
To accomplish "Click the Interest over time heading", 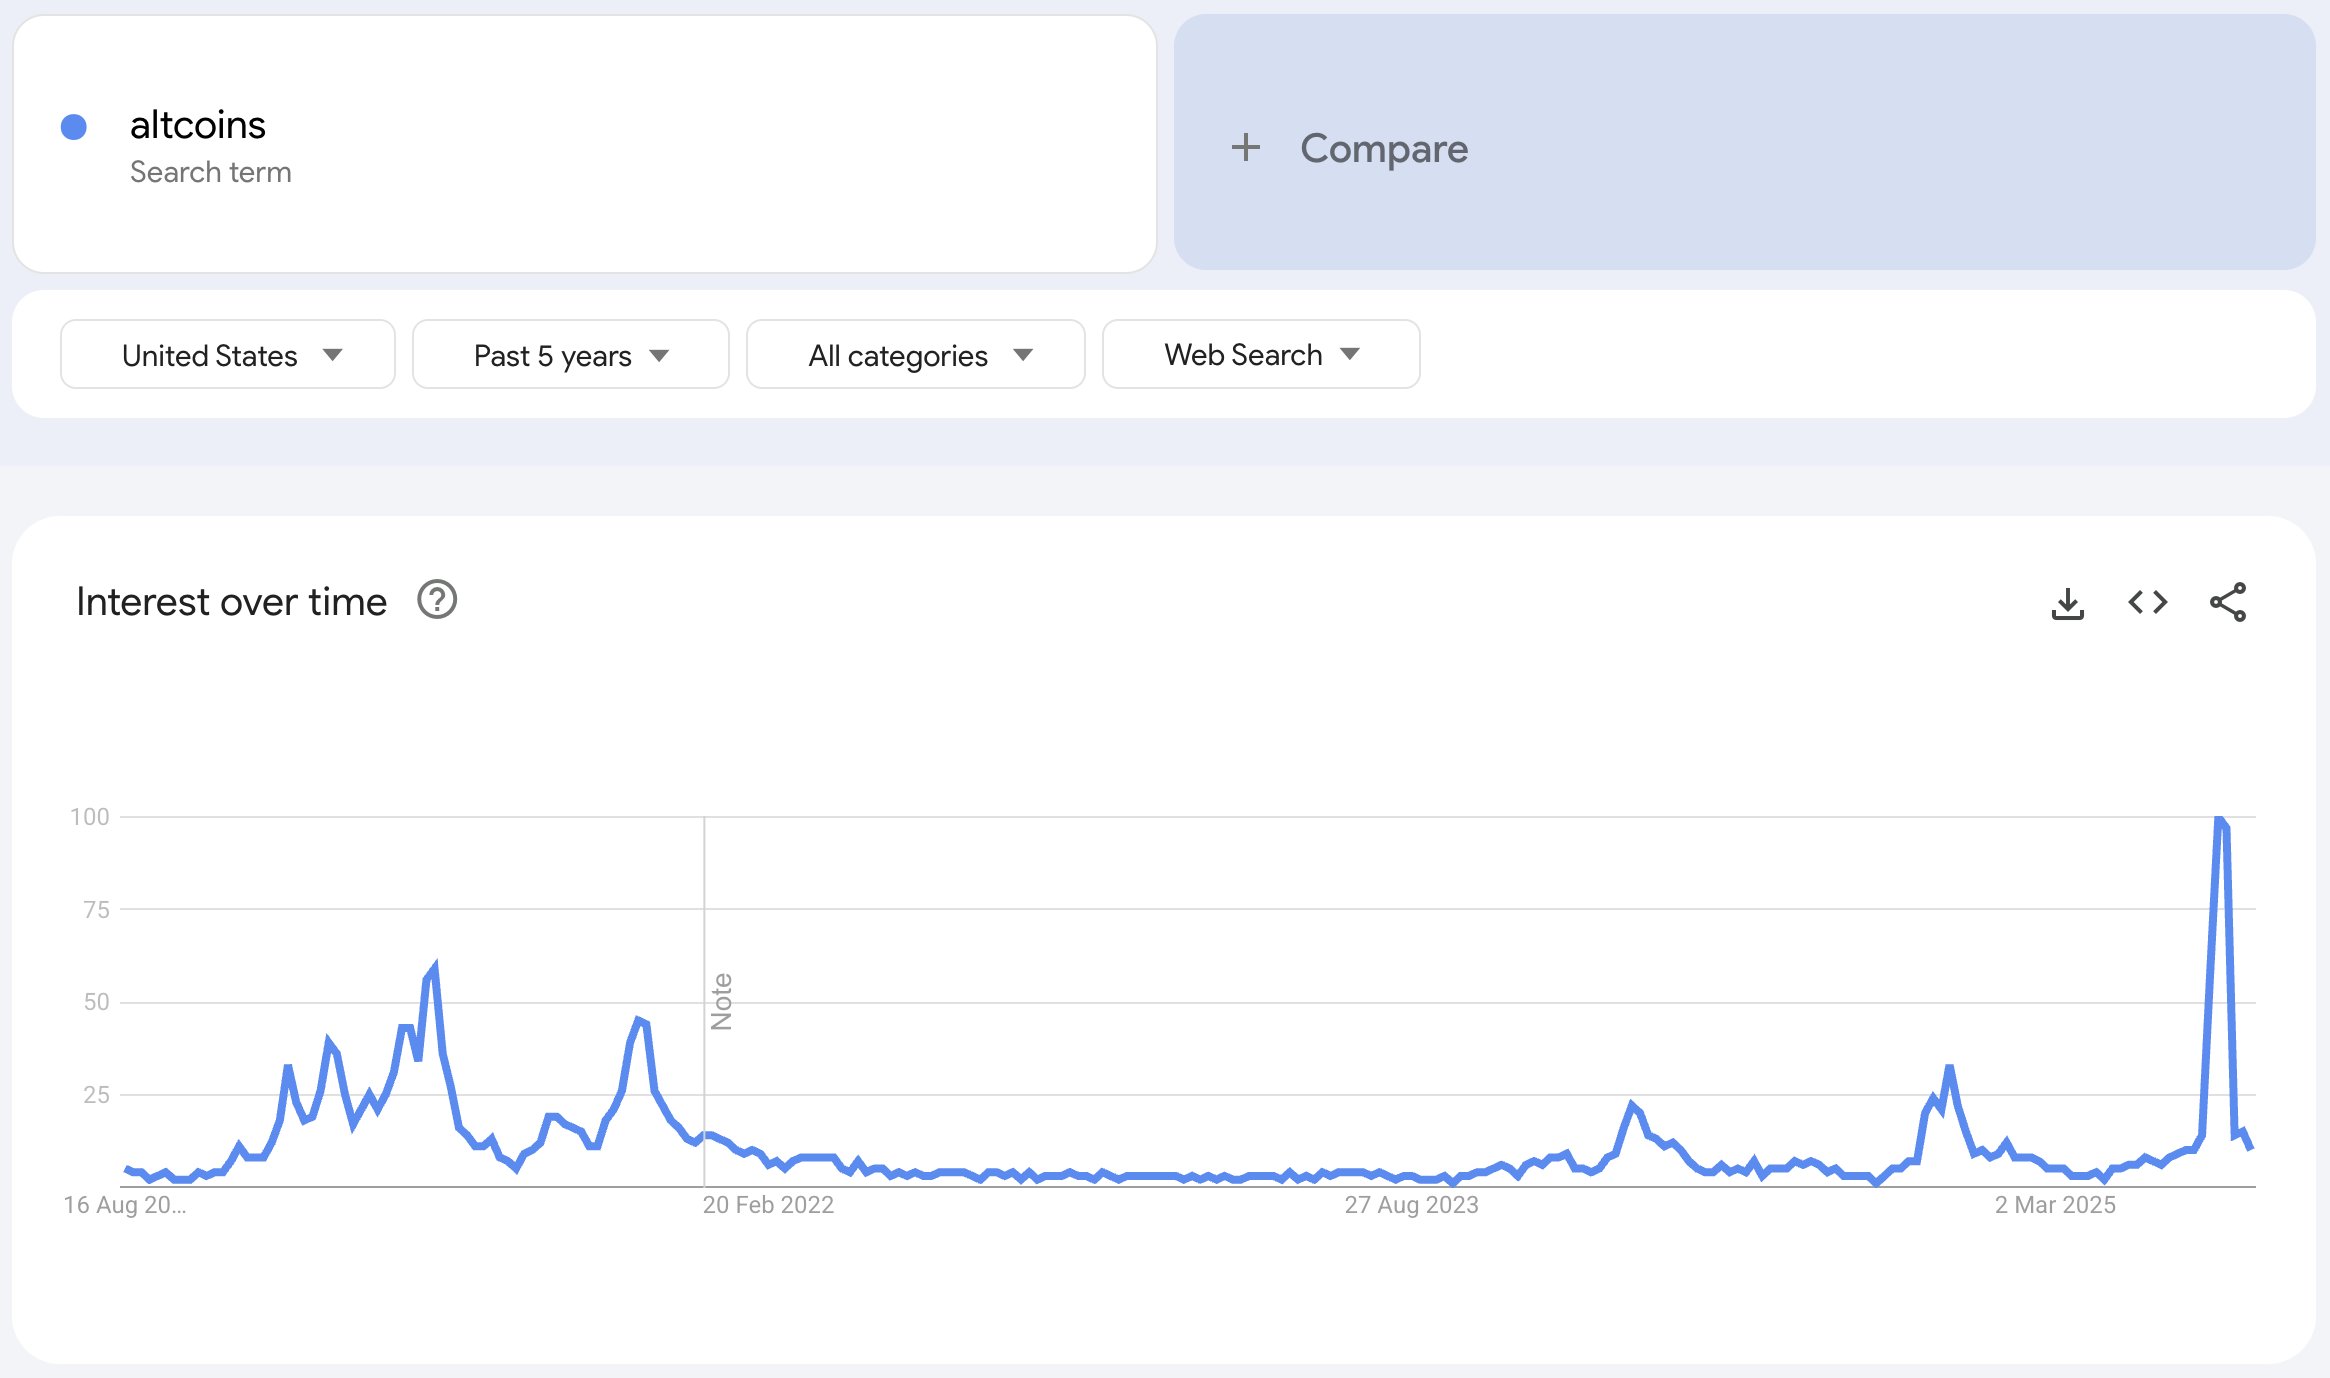I will (232, 600).
